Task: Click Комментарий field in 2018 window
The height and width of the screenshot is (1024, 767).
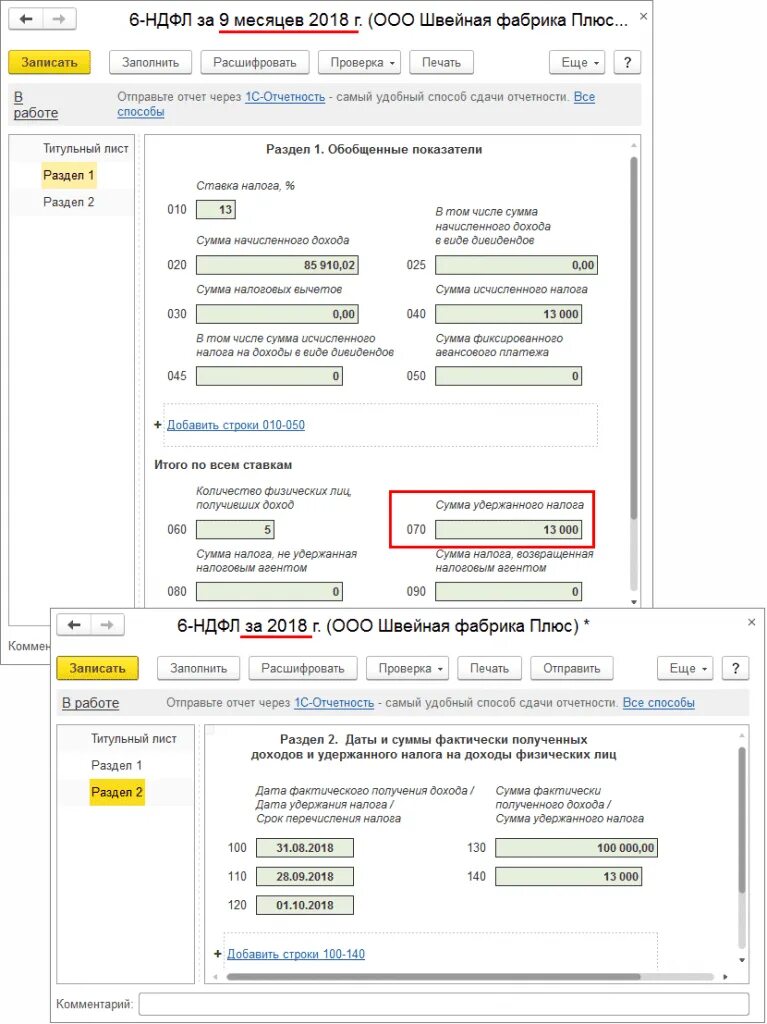Action: click(444, 1004)
